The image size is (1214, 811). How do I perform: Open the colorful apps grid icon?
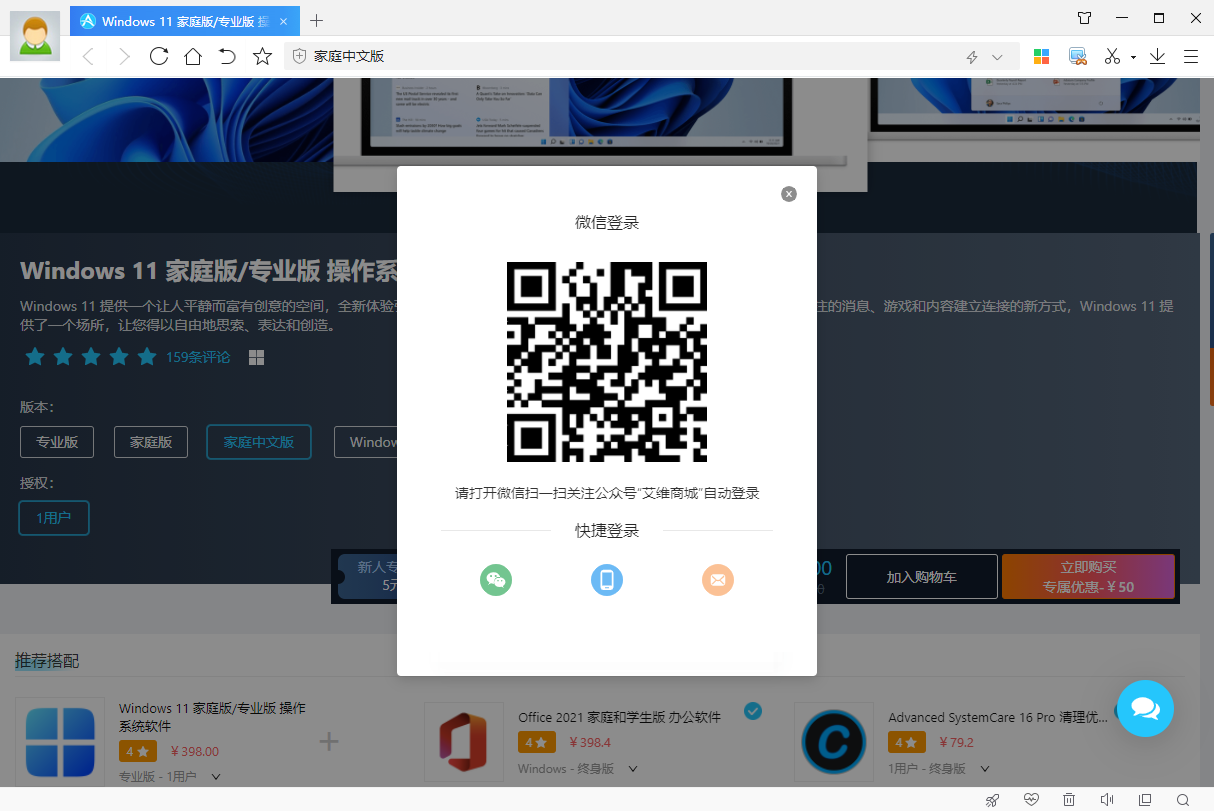click(1042, 57)
